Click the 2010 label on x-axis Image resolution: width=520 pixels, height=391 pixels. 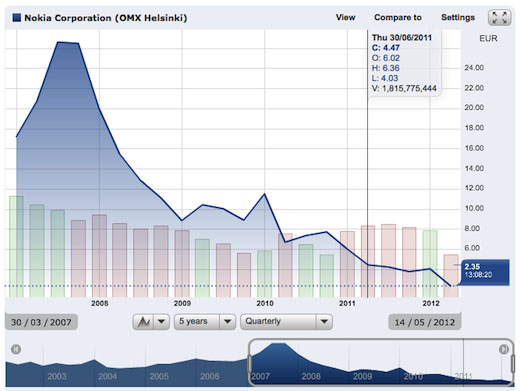click(x=265, y=303)
